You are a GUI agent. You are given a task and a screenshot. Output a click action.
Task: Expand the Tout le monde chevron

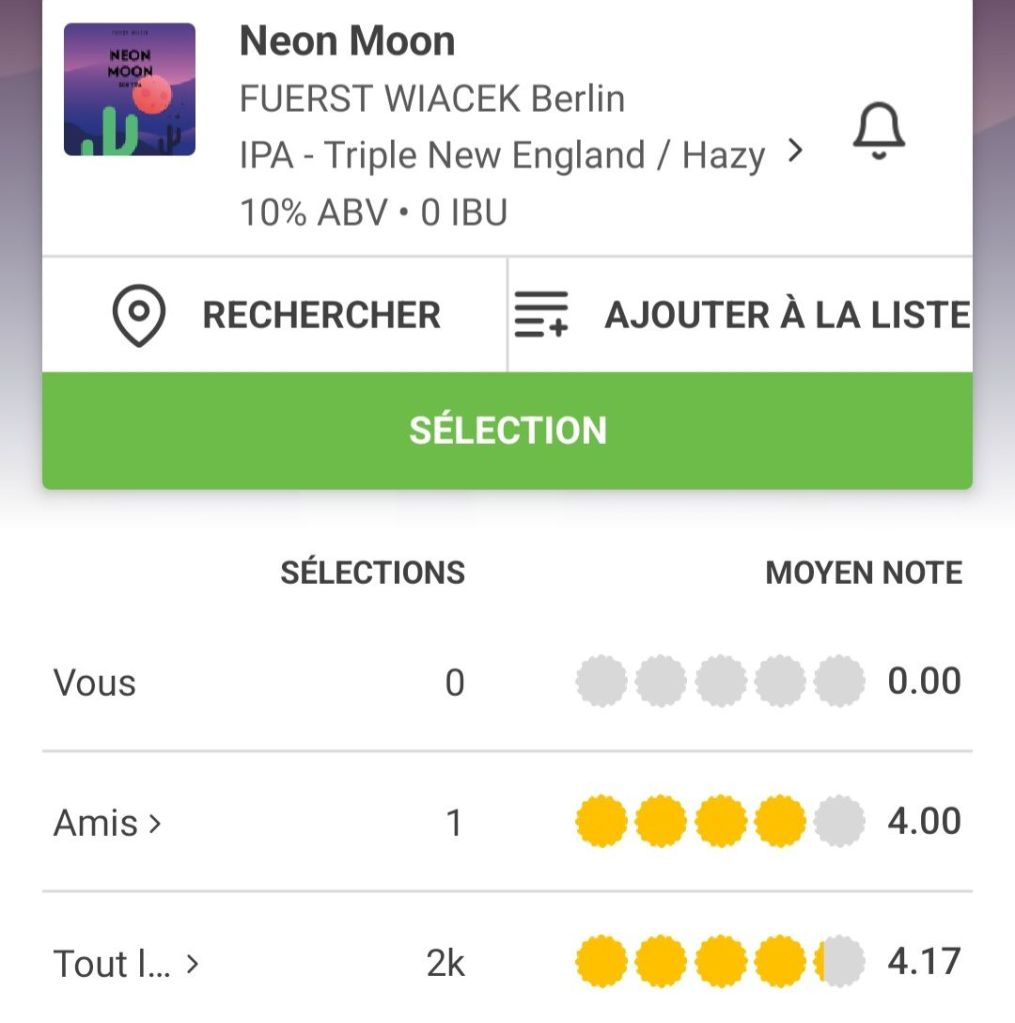(193, 964)
